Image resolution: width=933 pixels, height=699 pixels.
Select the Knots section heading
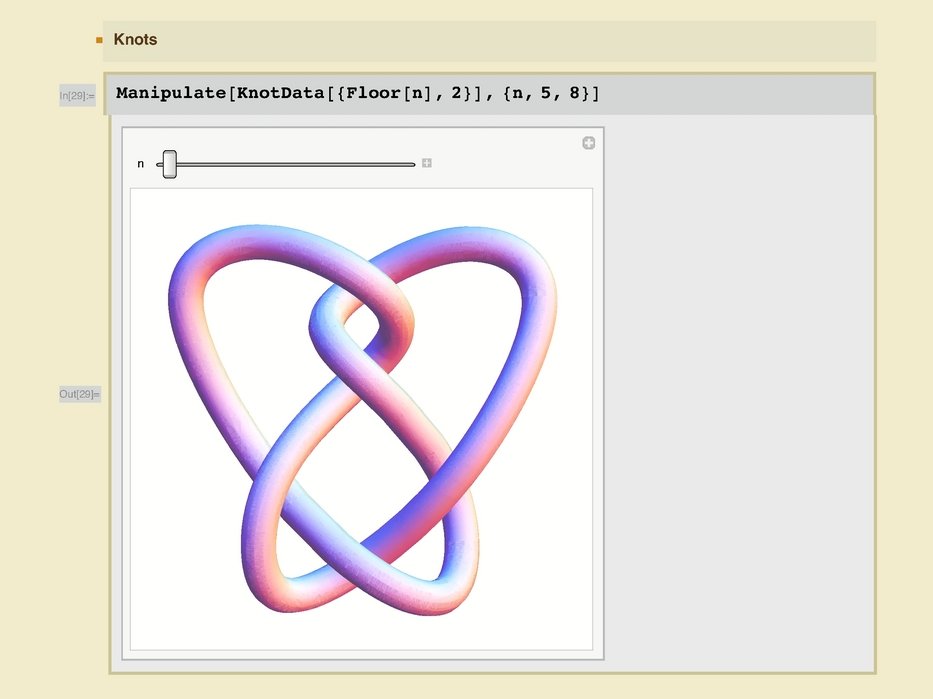[x=135, y=40]
